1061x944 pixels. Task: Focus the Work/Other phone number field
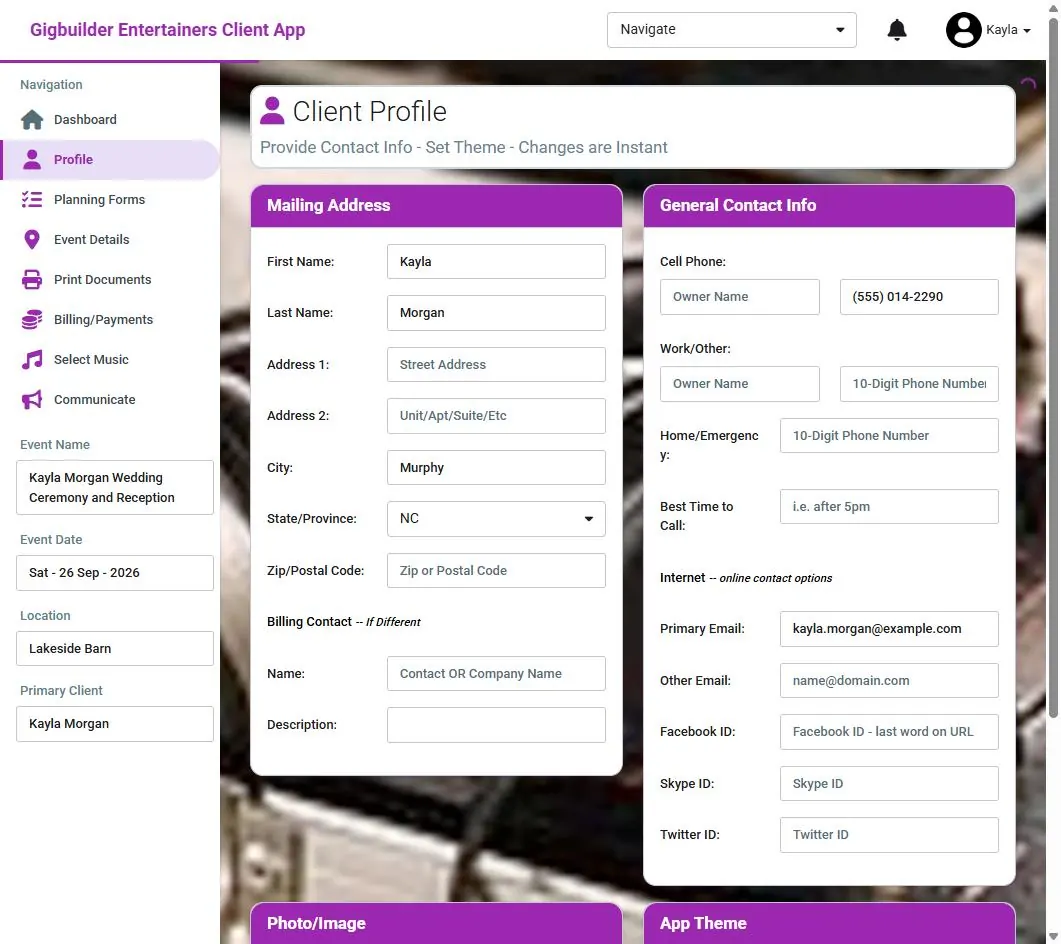(x=919, y=384)
